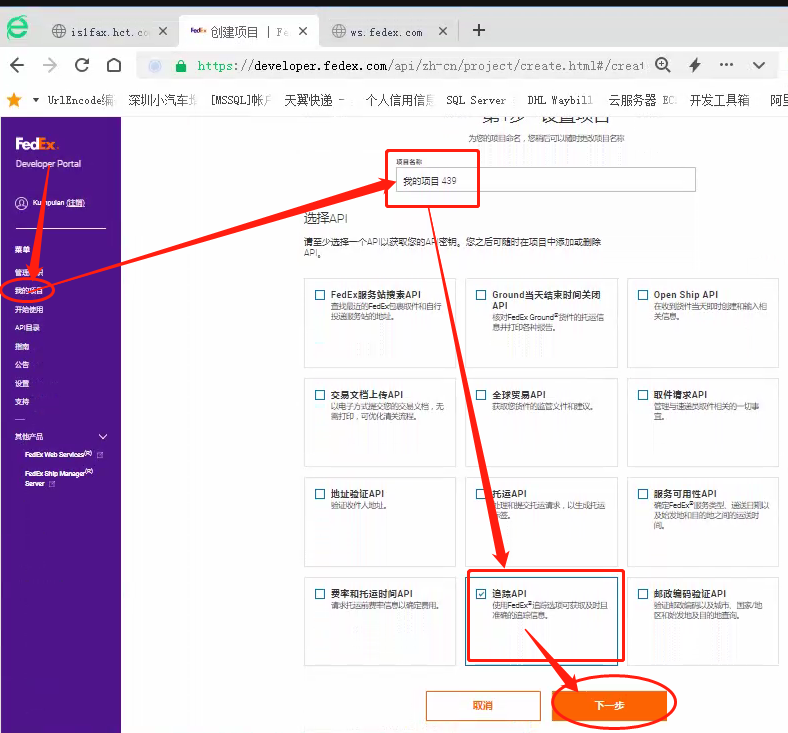Screen dimensions: 788x733
Task: Reload the page with the refresh icon
Action: point(82,65)
